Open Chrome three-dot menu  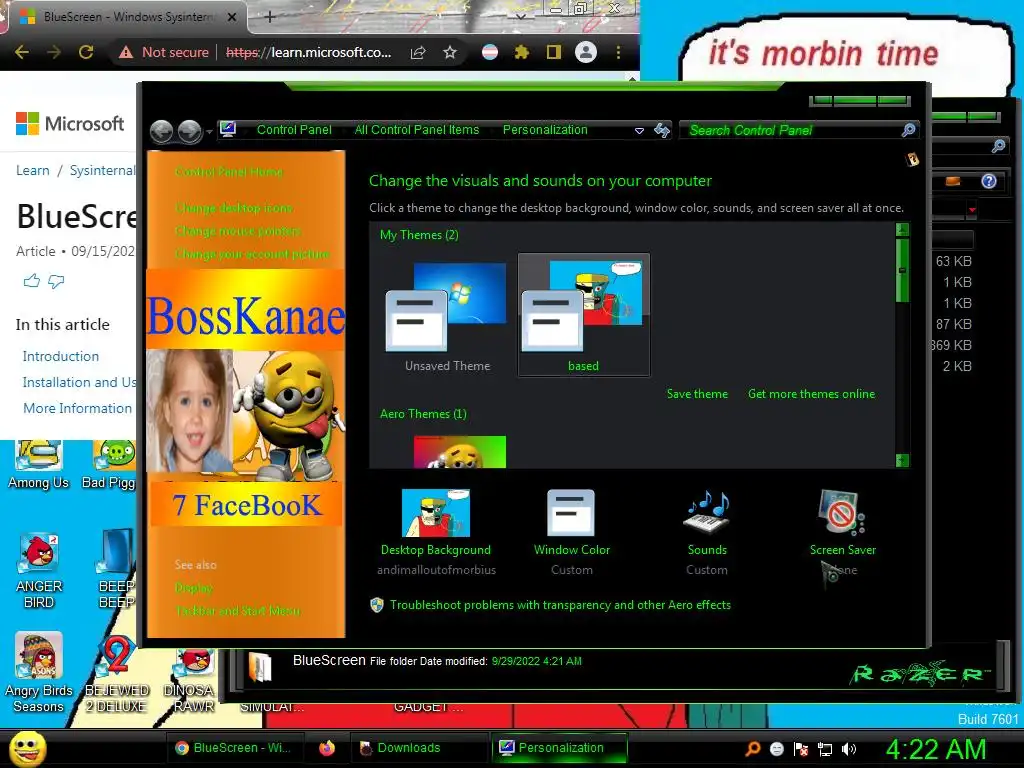618,52
